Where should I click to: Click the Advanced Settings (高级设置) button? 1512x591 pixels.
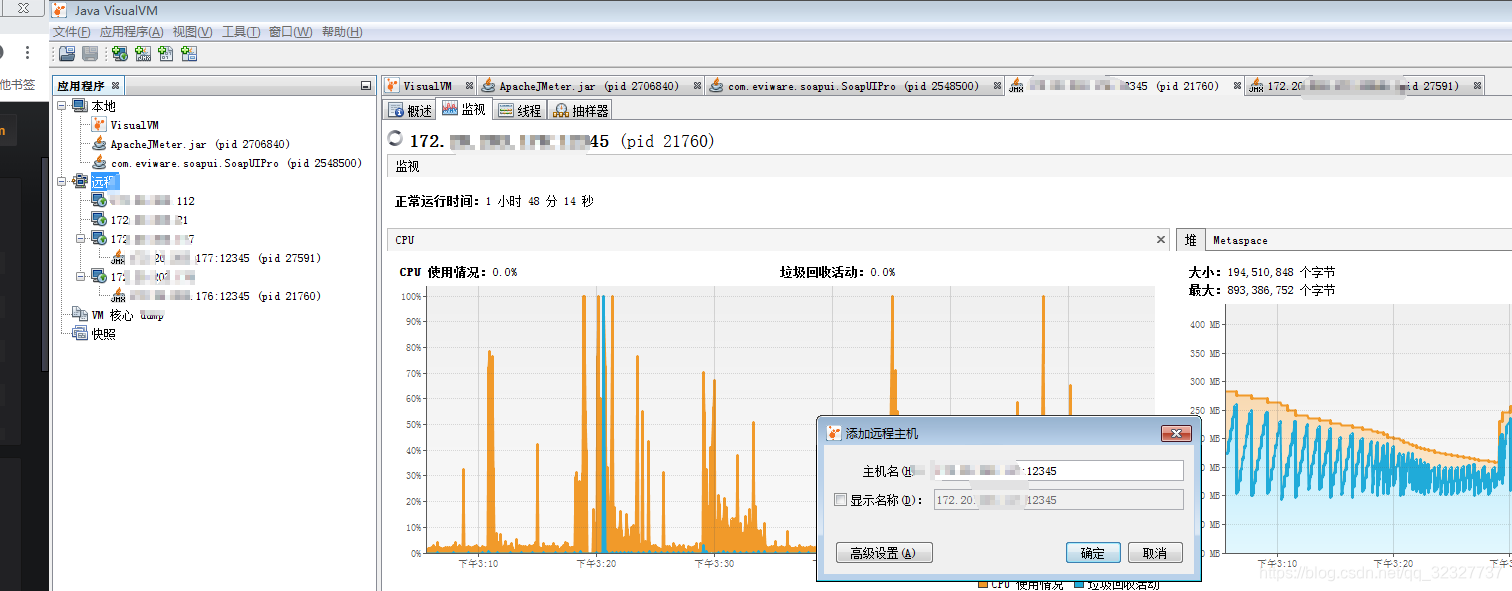click(x=884, y=553)
